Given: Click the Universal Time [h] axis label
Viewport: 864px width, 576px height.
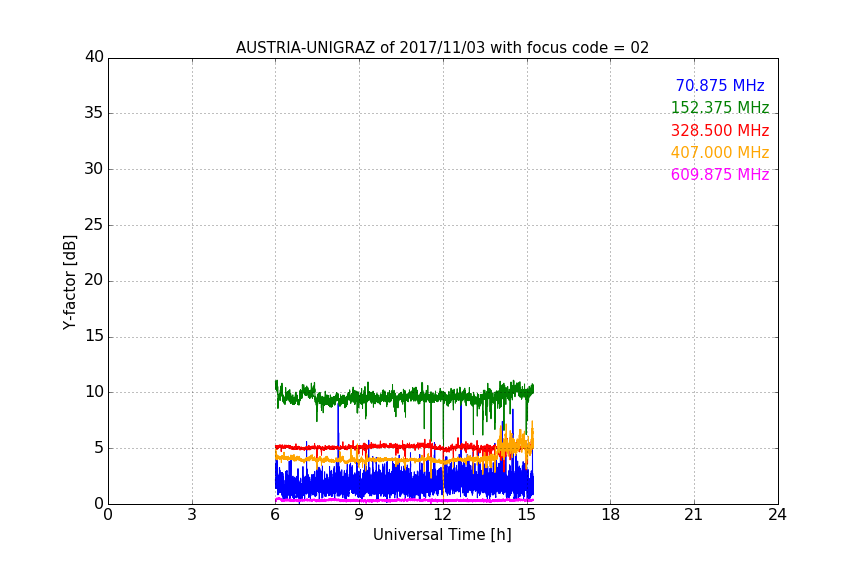Looking at the screenshot, I should (x=442, y=535).
